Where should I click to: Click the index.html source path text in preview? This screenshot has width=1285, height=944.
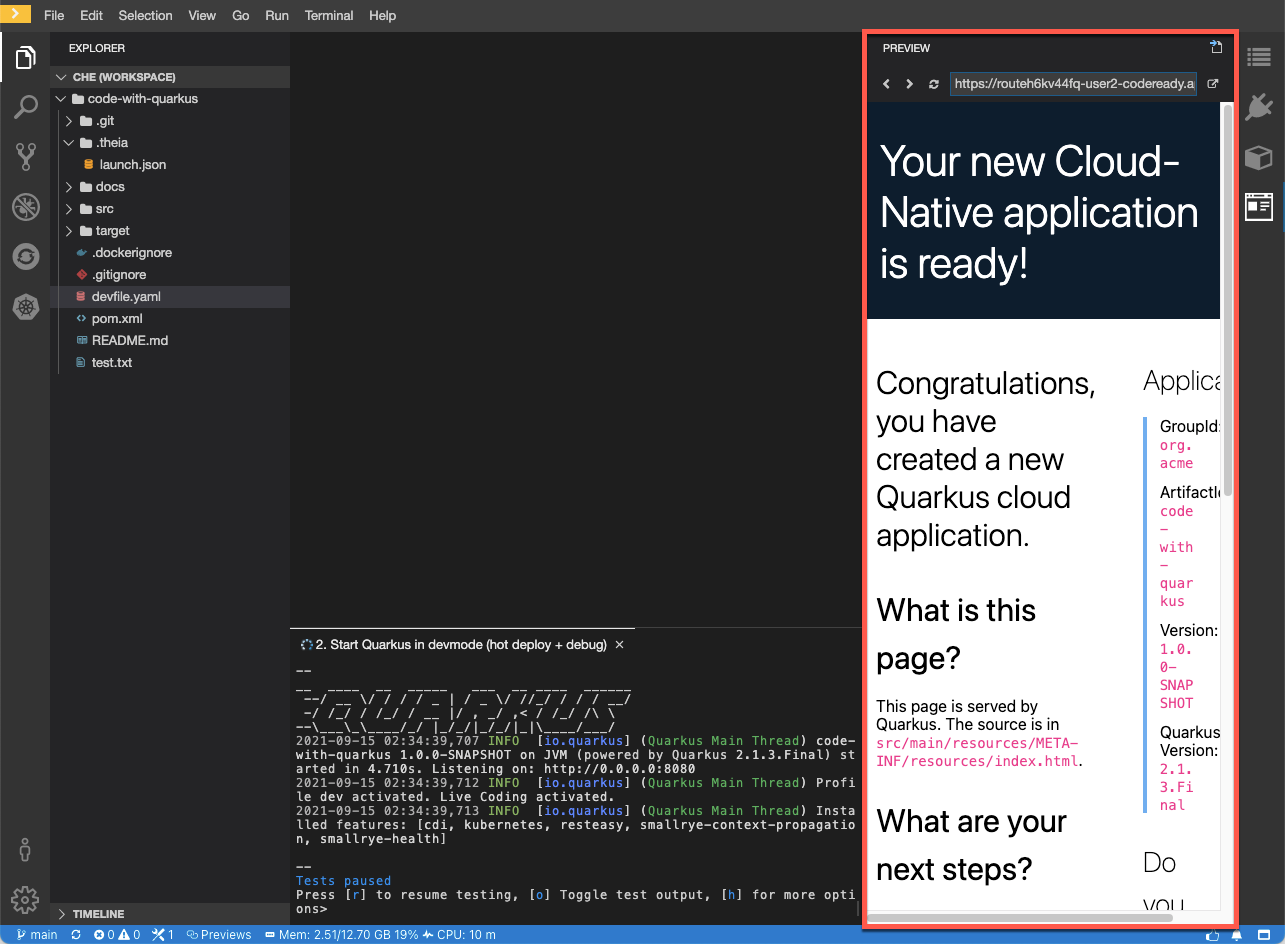pyautogui.click(x=978, y=752)
